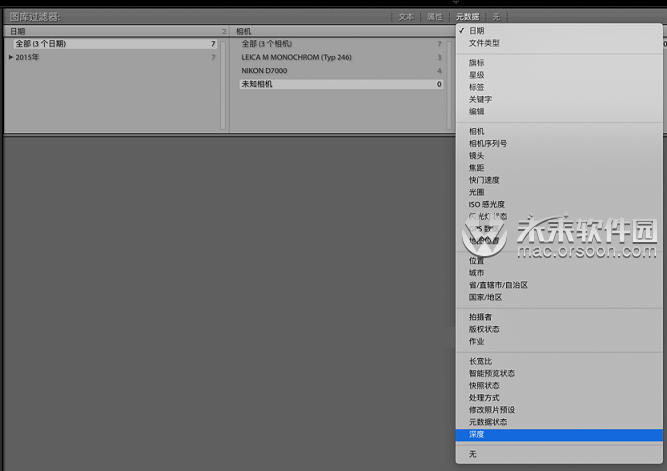Choose 编辑 from the dropdown menu

point(559,111)
